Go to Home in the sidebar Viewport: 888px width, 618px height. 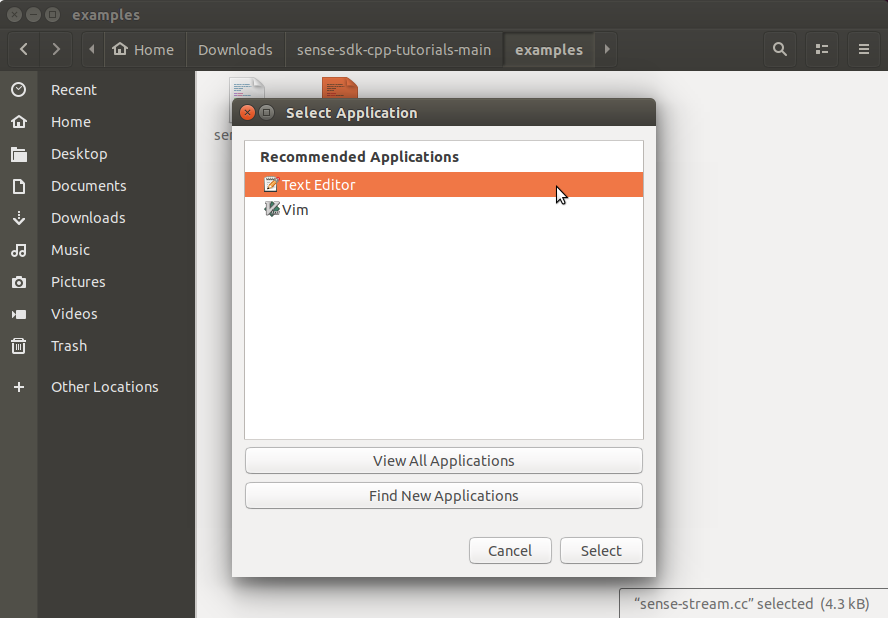[x=71, y=122]
